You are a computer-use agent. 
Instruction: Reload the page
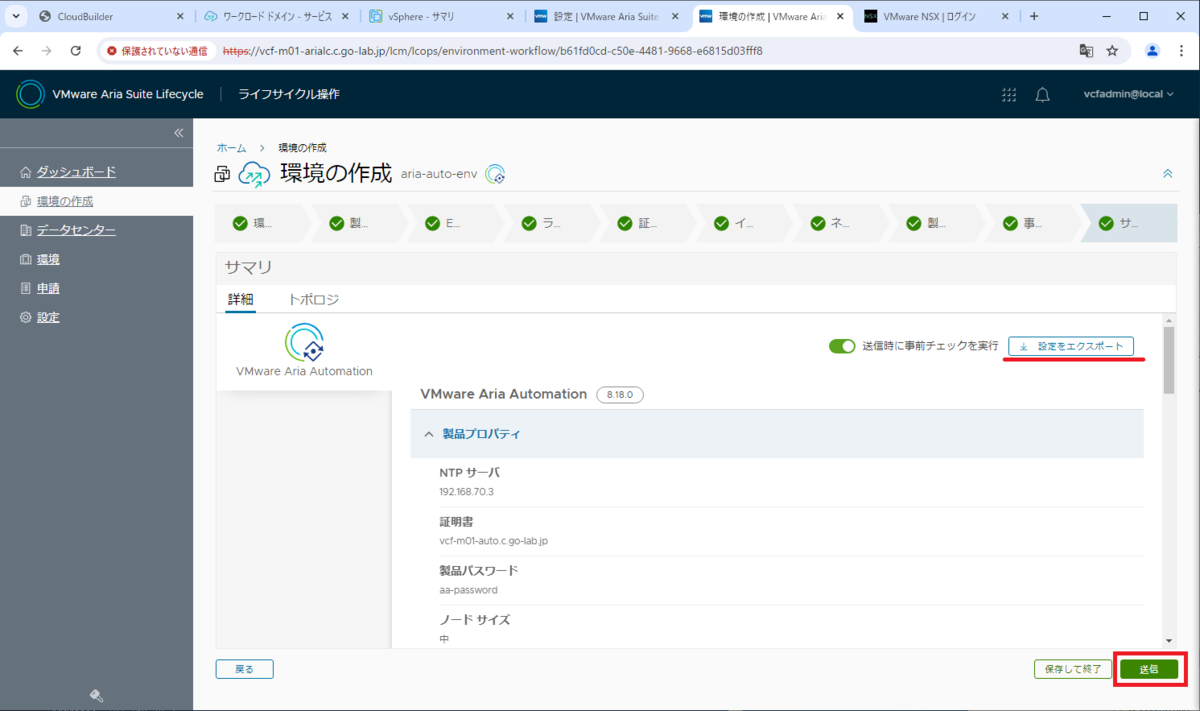[x=76, y=50]
